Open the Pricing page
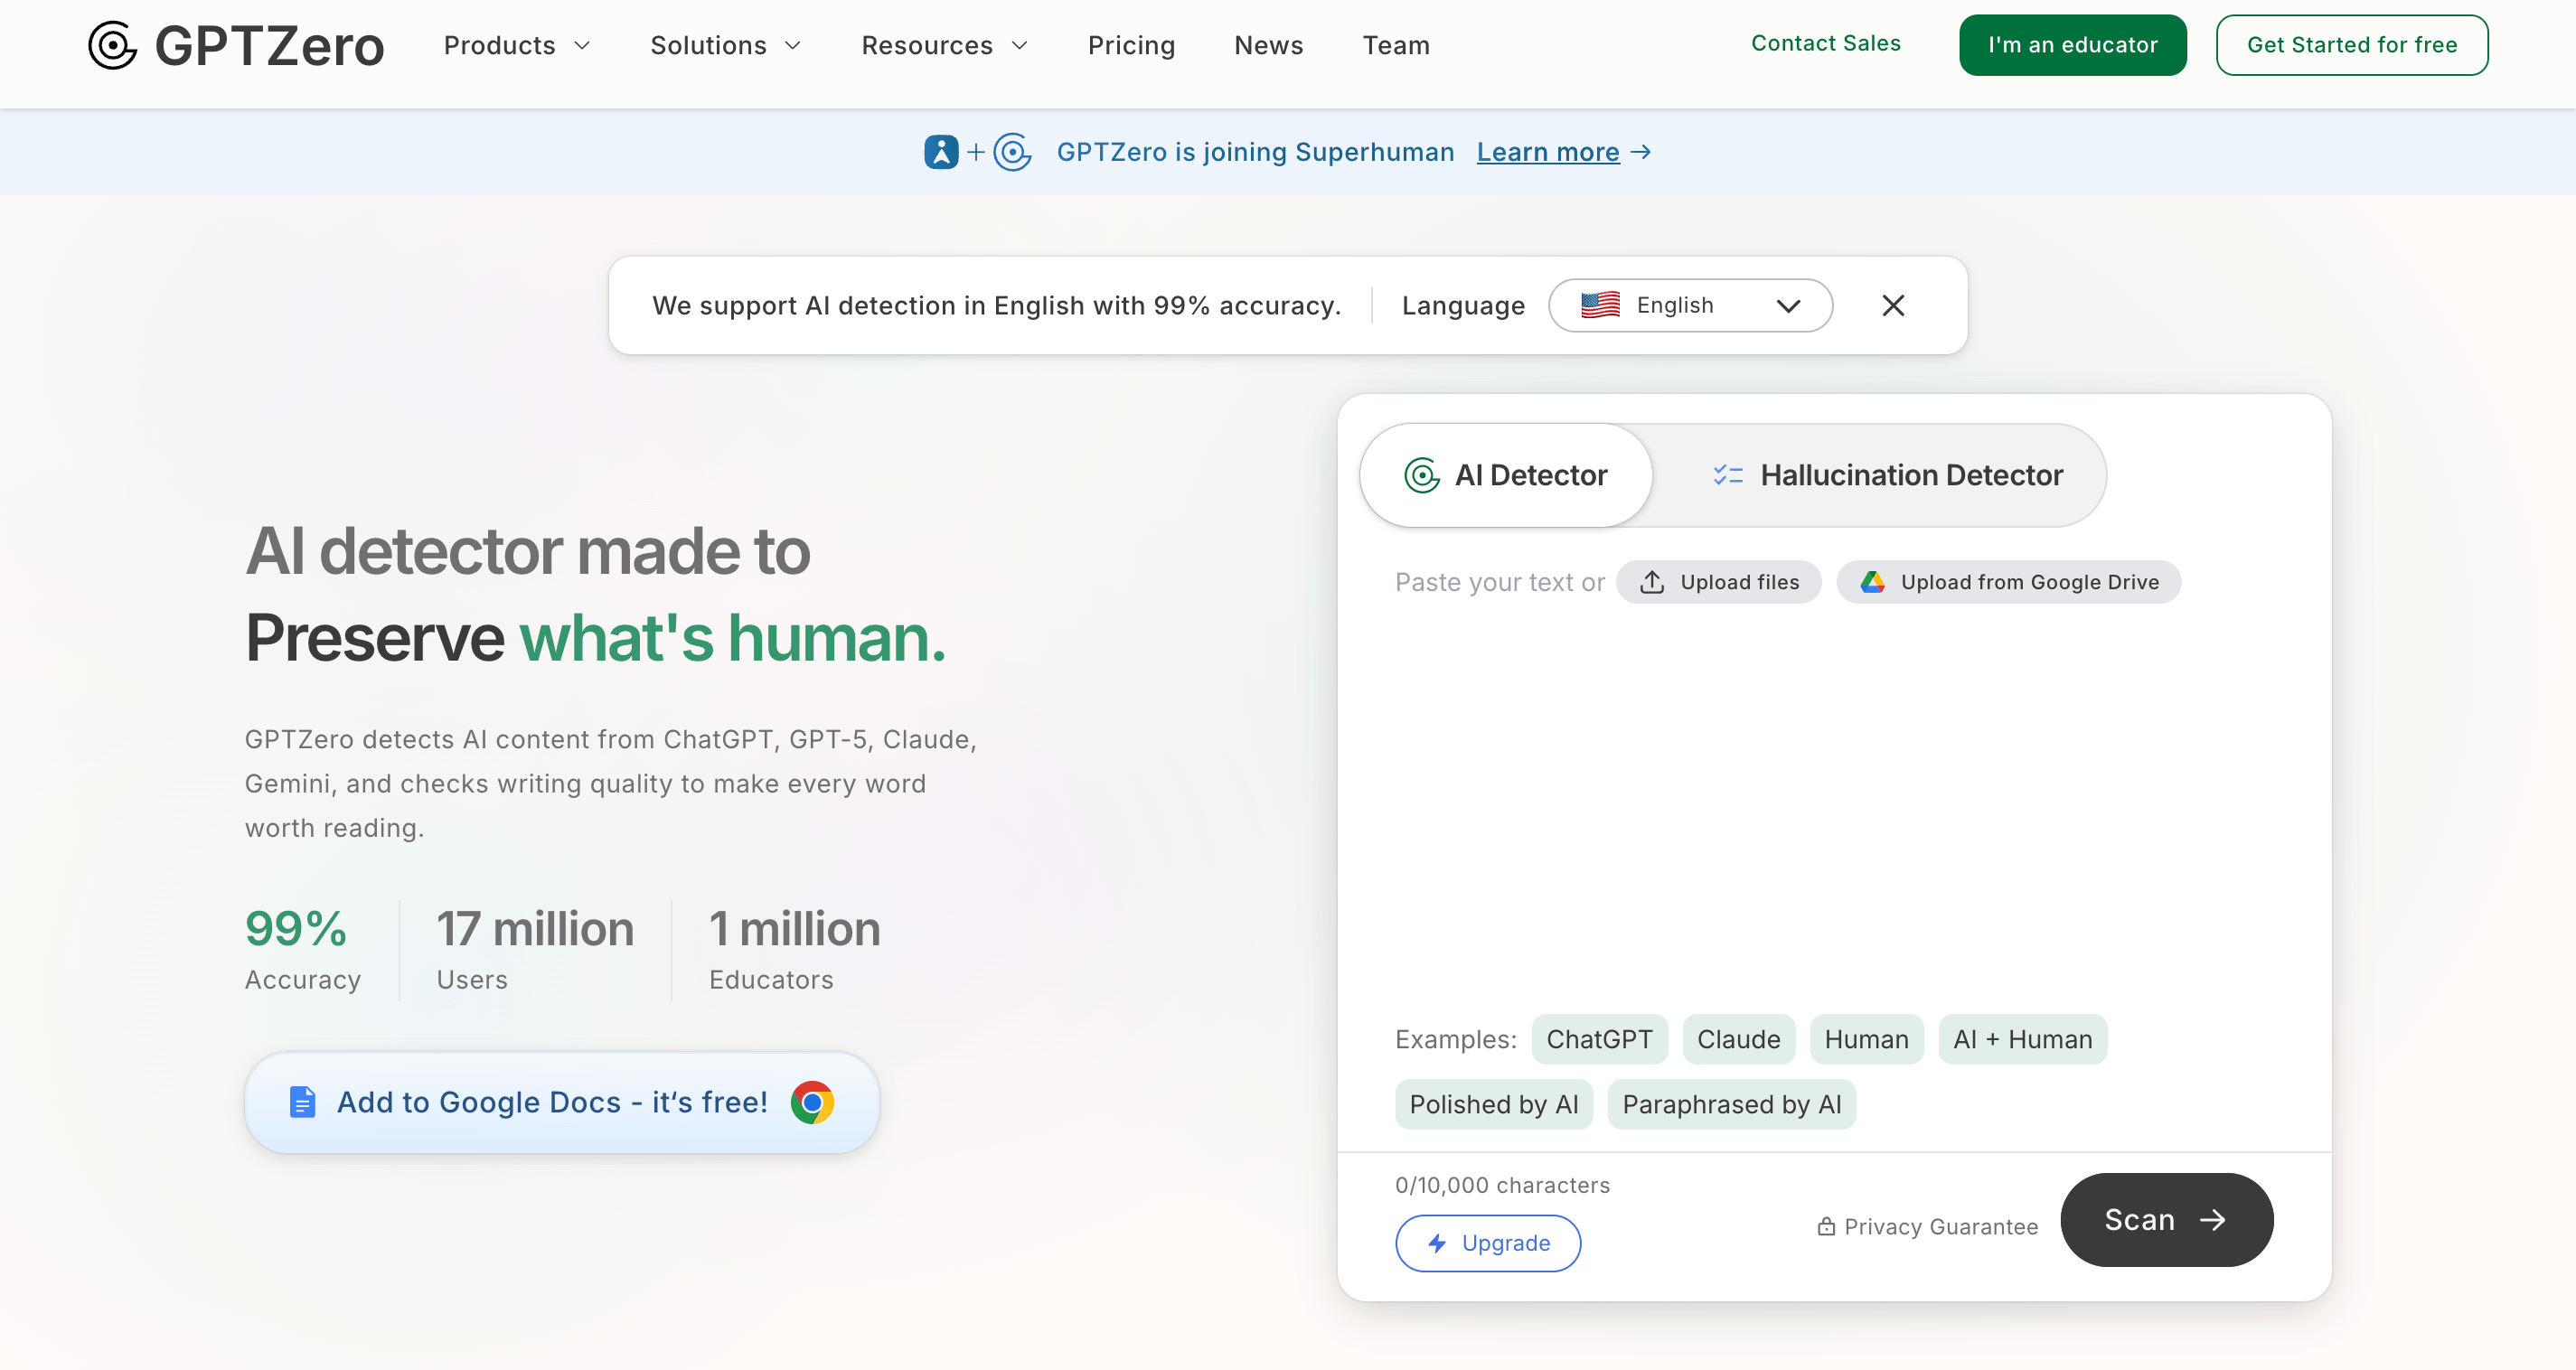Screen dimensions: 2576x1370 click(x=1131, y=45)
